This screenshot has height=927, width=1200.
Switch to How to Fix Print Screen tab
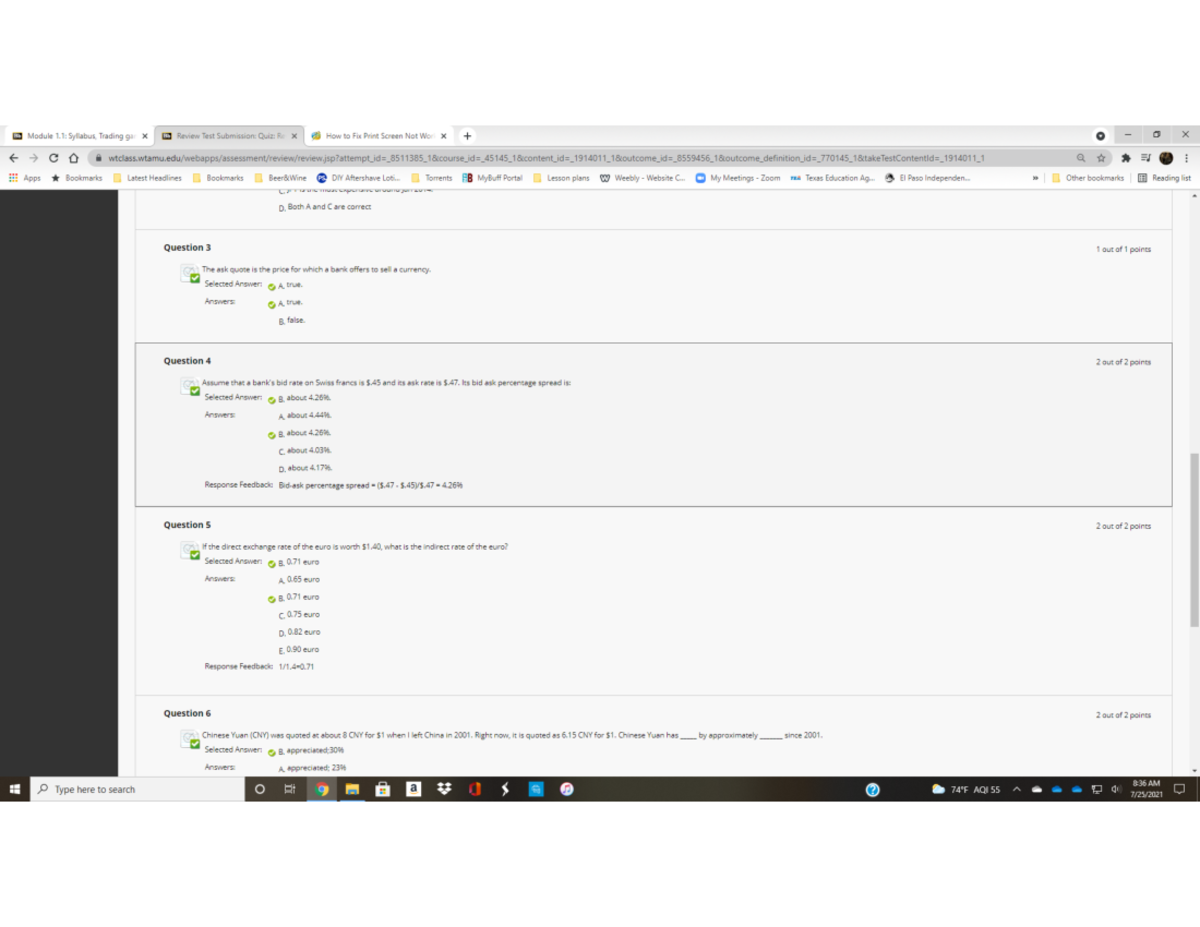click(x=377, y=135)
